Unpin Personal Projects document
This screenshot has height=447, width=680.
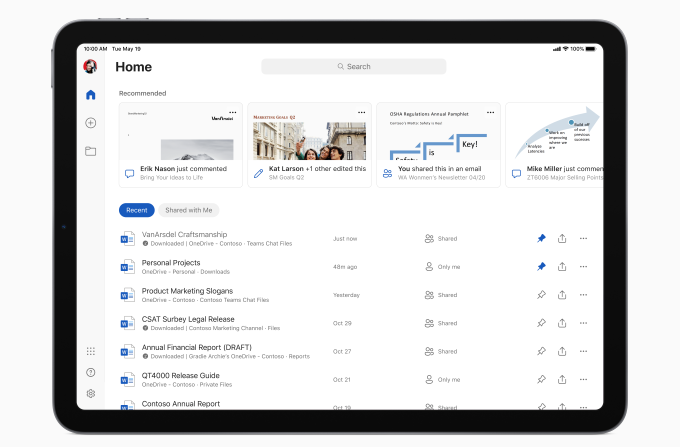click(x=541, y=266)
